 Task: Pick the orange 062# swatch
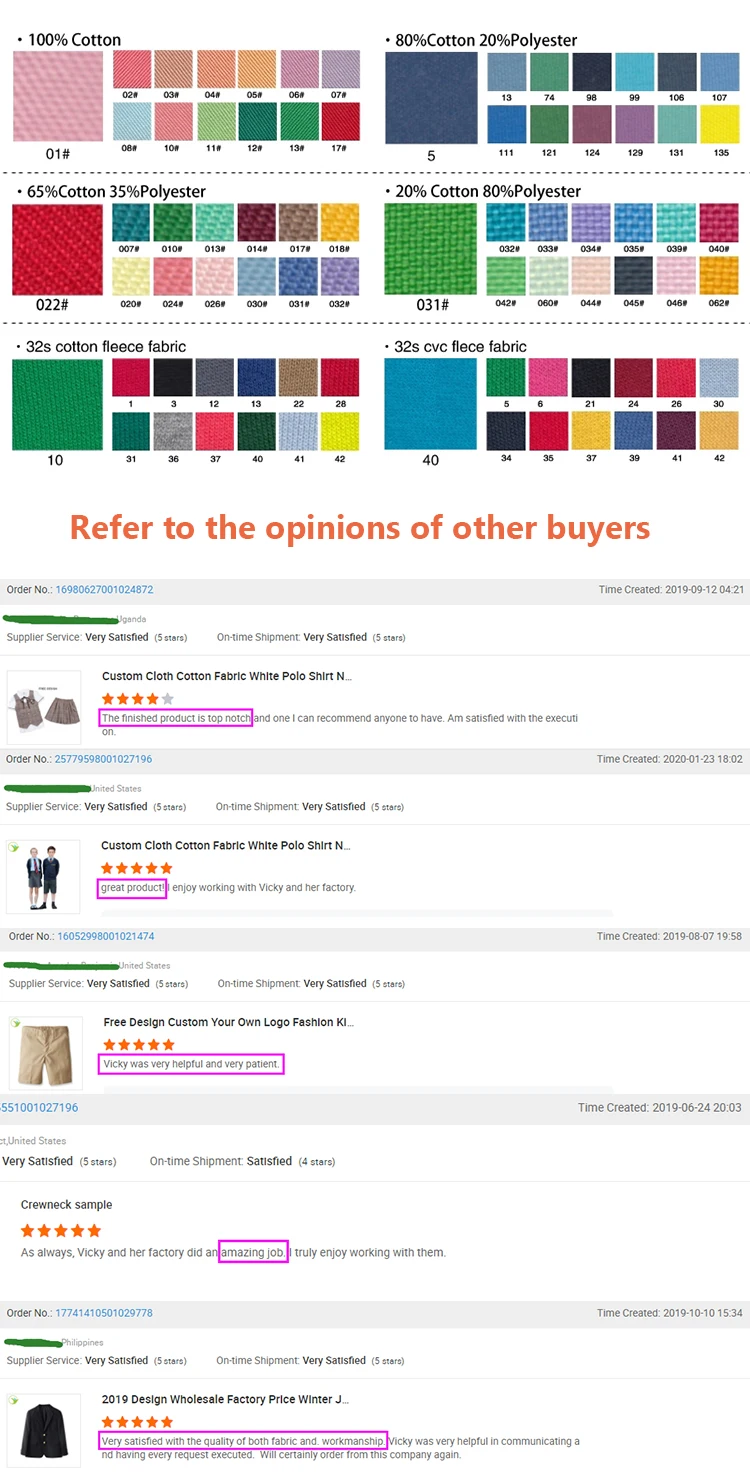[718, 275]
